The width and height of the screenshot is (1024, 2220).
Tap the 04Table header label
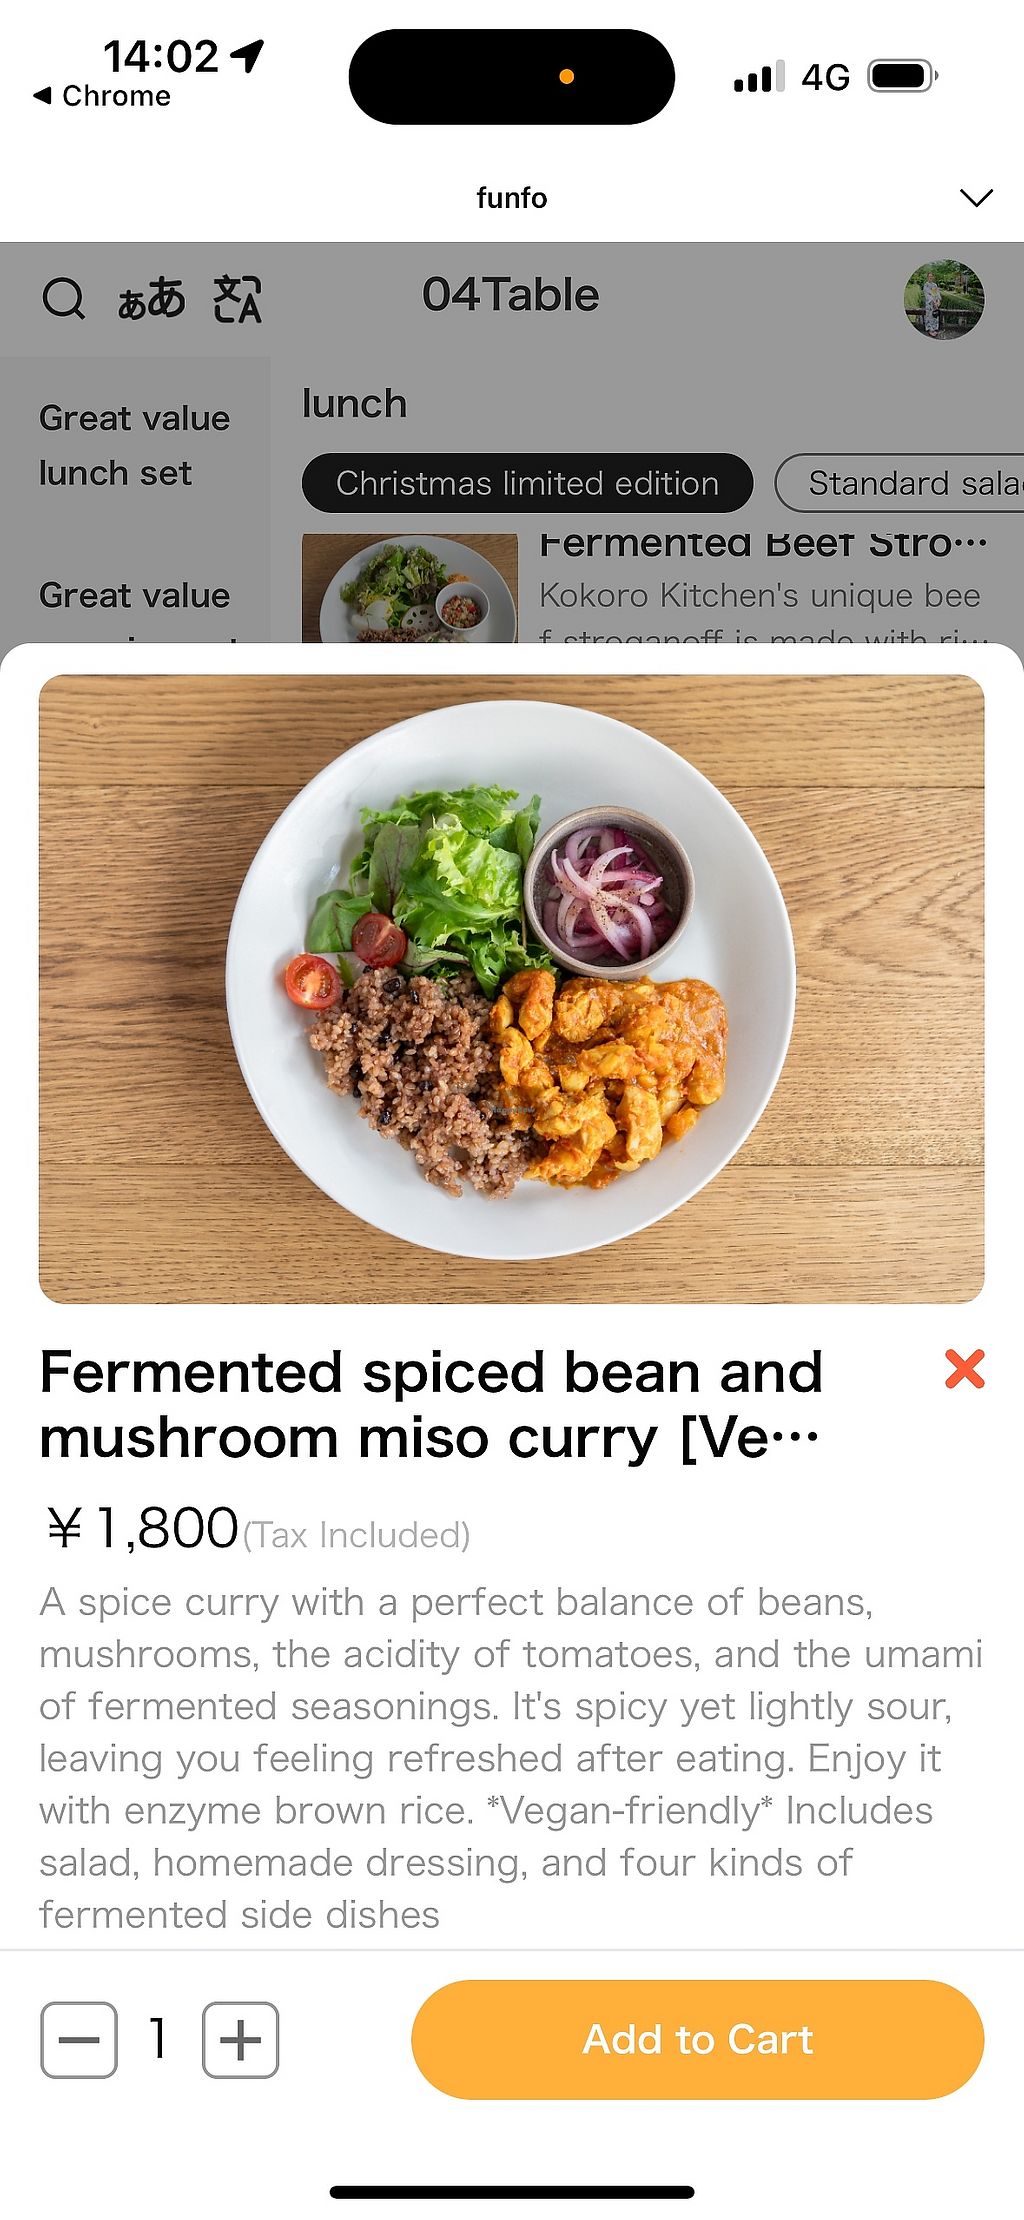click(x=510, y=295)
